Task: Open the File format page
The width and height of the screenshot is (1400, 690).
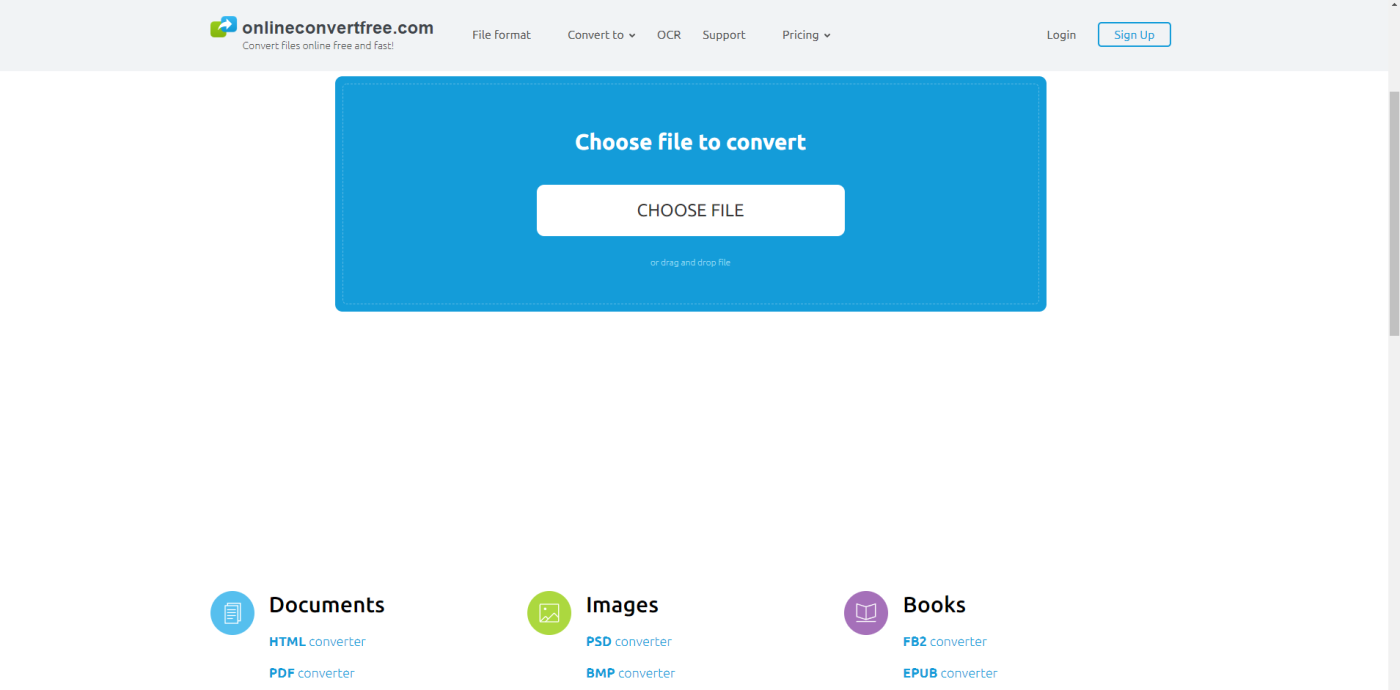Action: tap(502, 35)
